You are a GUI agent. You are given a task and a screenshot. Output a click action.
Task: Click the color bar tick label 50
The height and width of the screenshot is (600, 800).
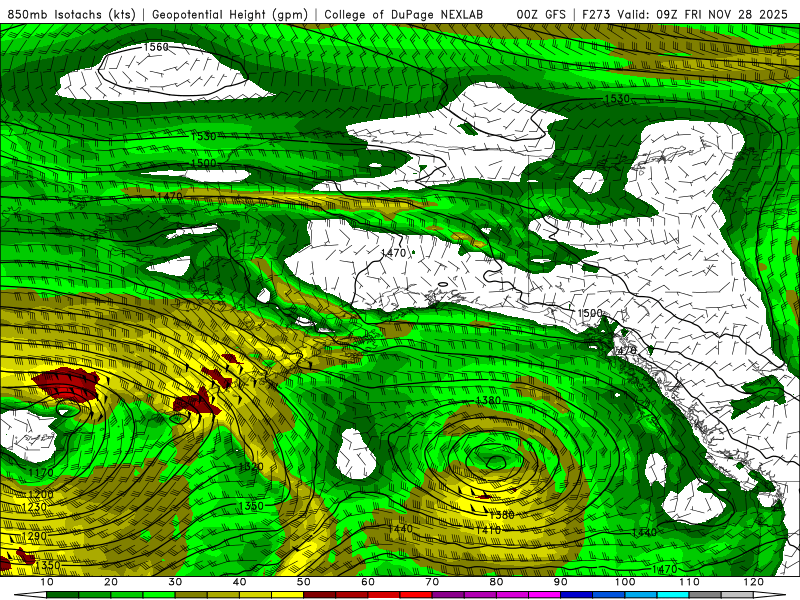304,582
